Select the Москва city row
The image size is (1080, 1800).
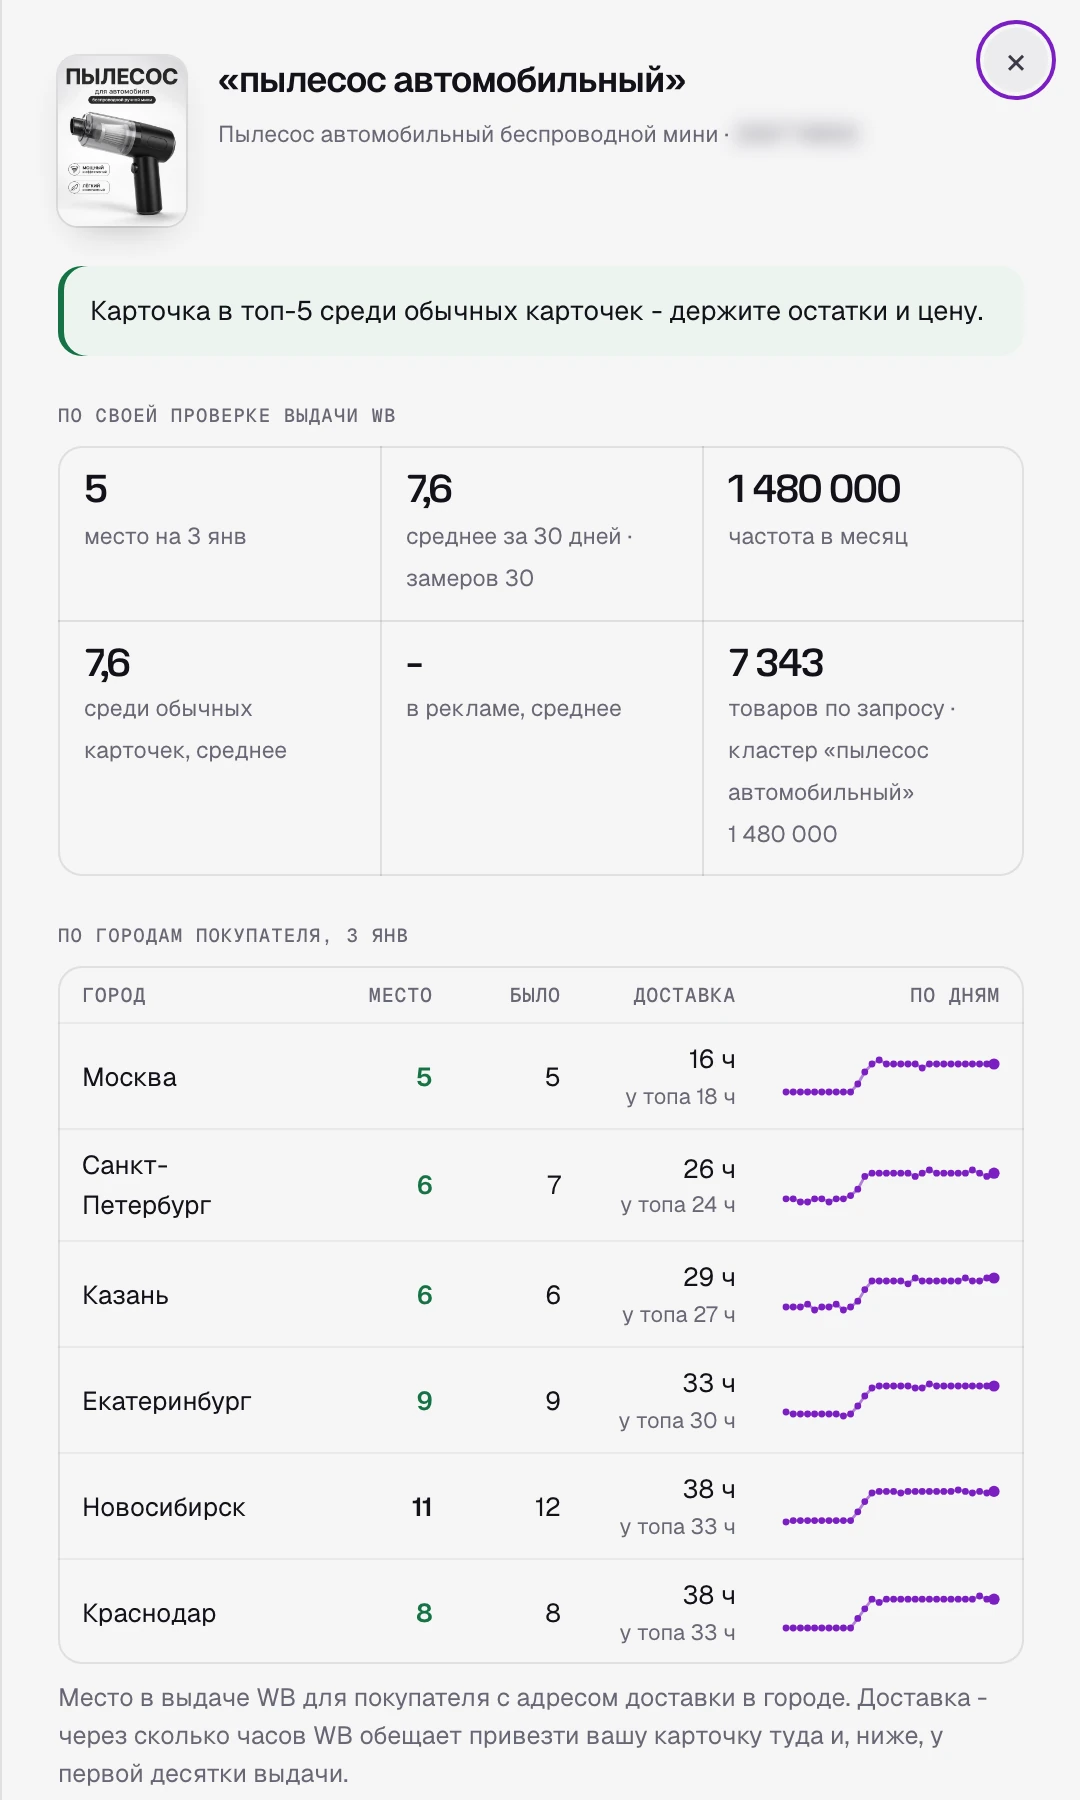click(x=540, y=1077)
